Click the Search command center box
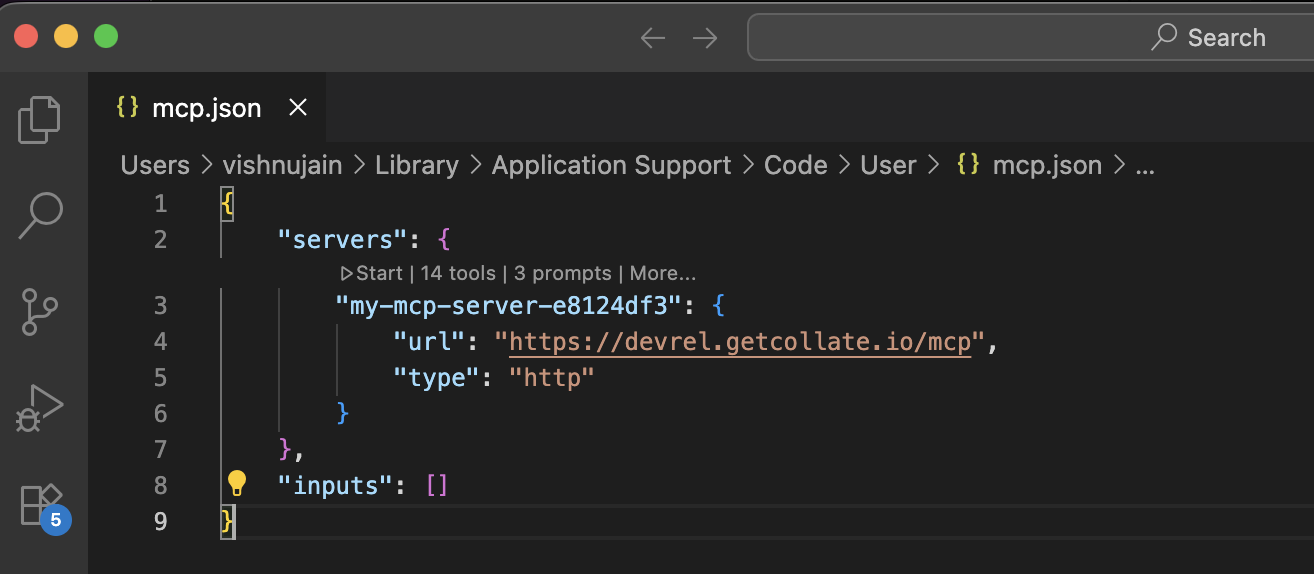 (x=1030, y=38)
